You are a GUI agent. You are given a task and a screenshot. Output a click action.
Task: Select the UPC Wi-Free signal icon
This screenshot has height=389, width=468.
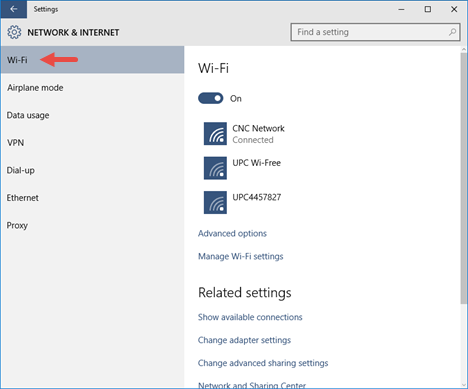pos(215,168)
